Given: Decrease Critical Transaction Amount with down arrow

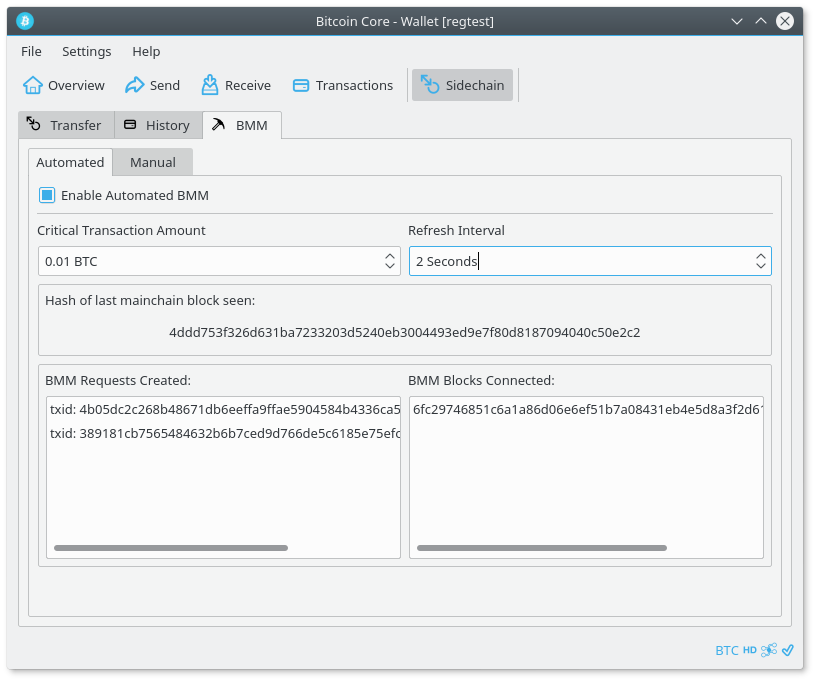Looking at the screenshot, I should (390, 266).
